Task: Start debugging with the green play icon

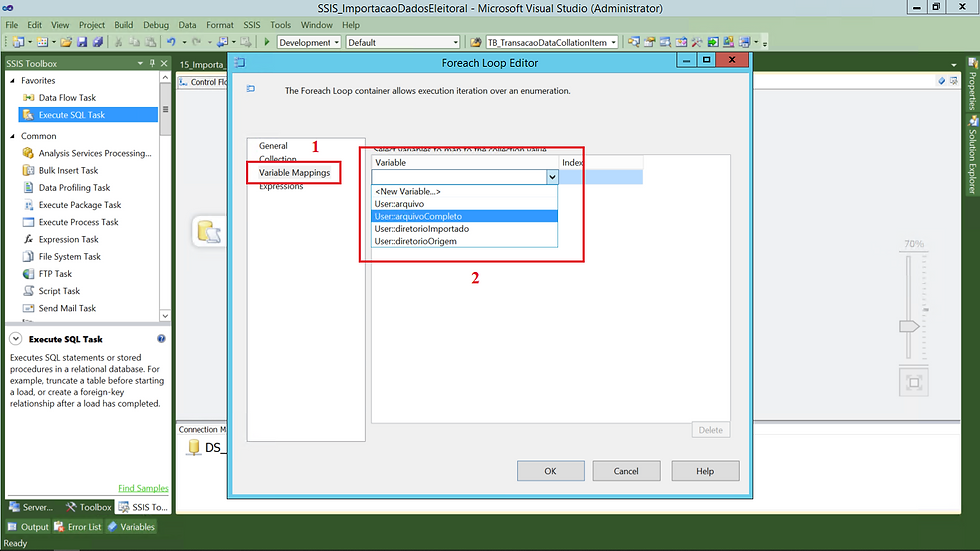Action: (x=267, y=42)
